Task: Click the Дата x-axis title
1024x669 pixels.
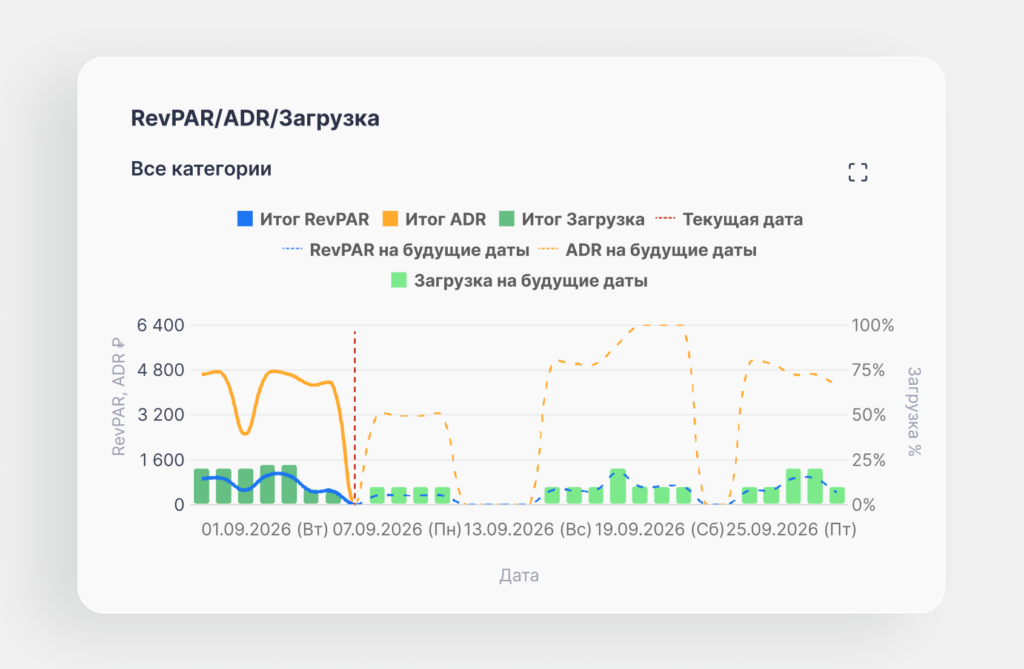Action: [x=519, y=576]
